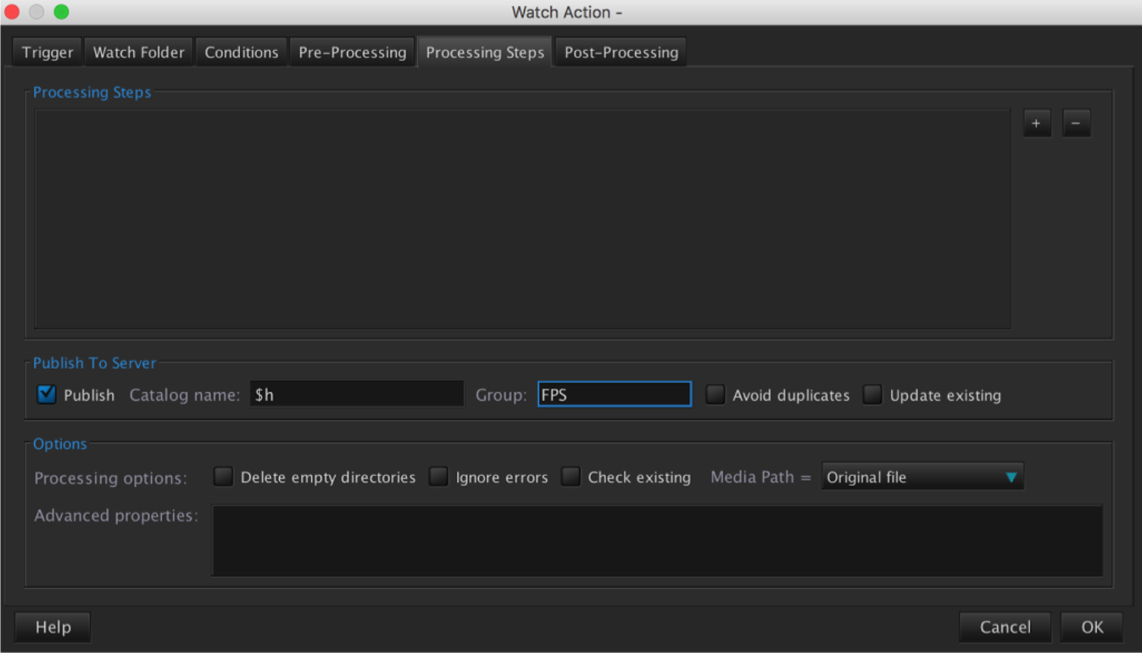Click inside the Advanced properties text area

[657, 540]
